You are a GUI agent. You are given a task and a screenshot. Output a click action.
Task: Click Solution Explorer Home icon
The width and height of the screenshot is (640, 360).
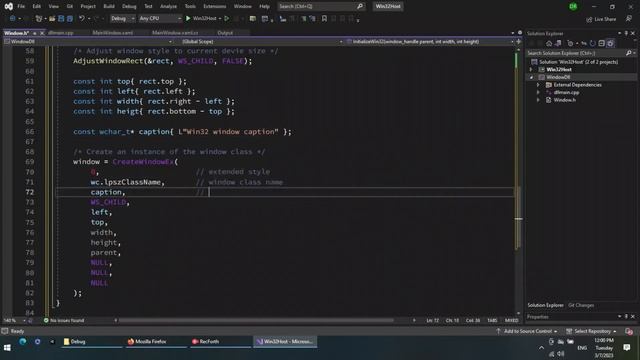click(549, 43)
